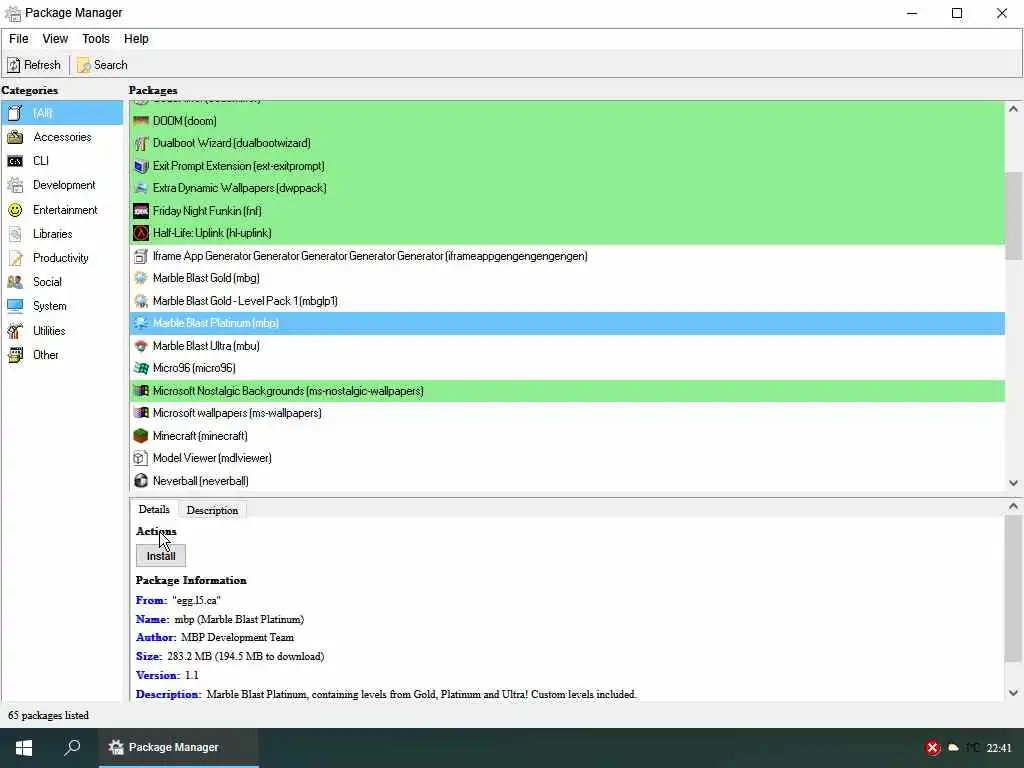Click the Half-Life: Uplink icon

point(140,233)
